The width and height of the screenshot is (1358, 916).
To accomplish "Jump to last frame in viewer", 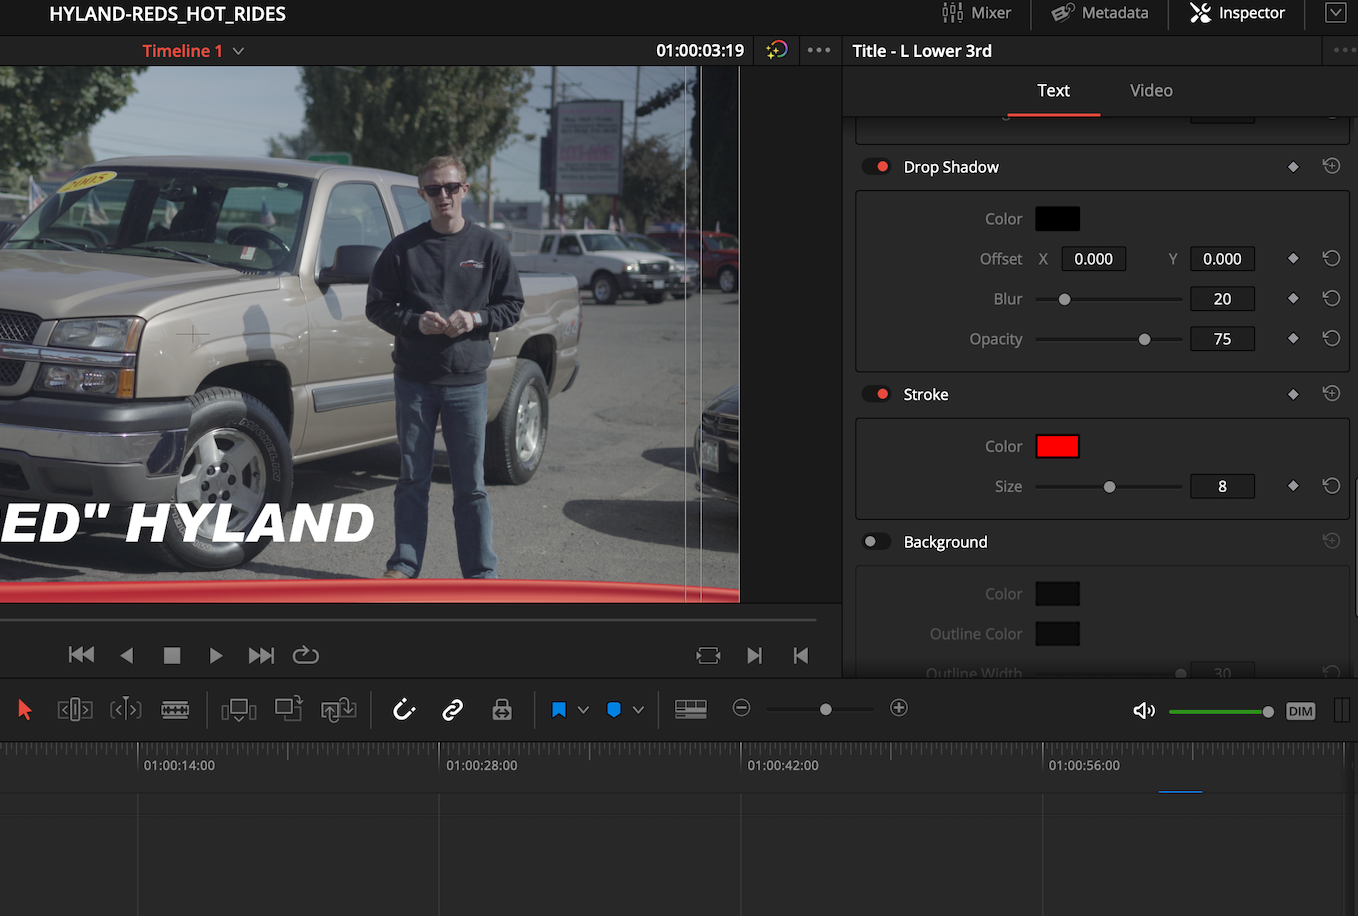I will (x=261, y=655).
